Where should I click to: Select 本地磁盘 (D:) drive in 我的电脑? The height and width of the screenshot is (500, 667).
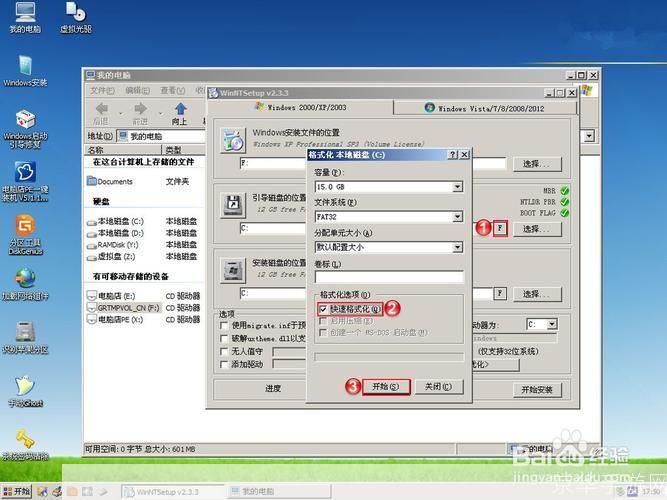pos(116,233)
